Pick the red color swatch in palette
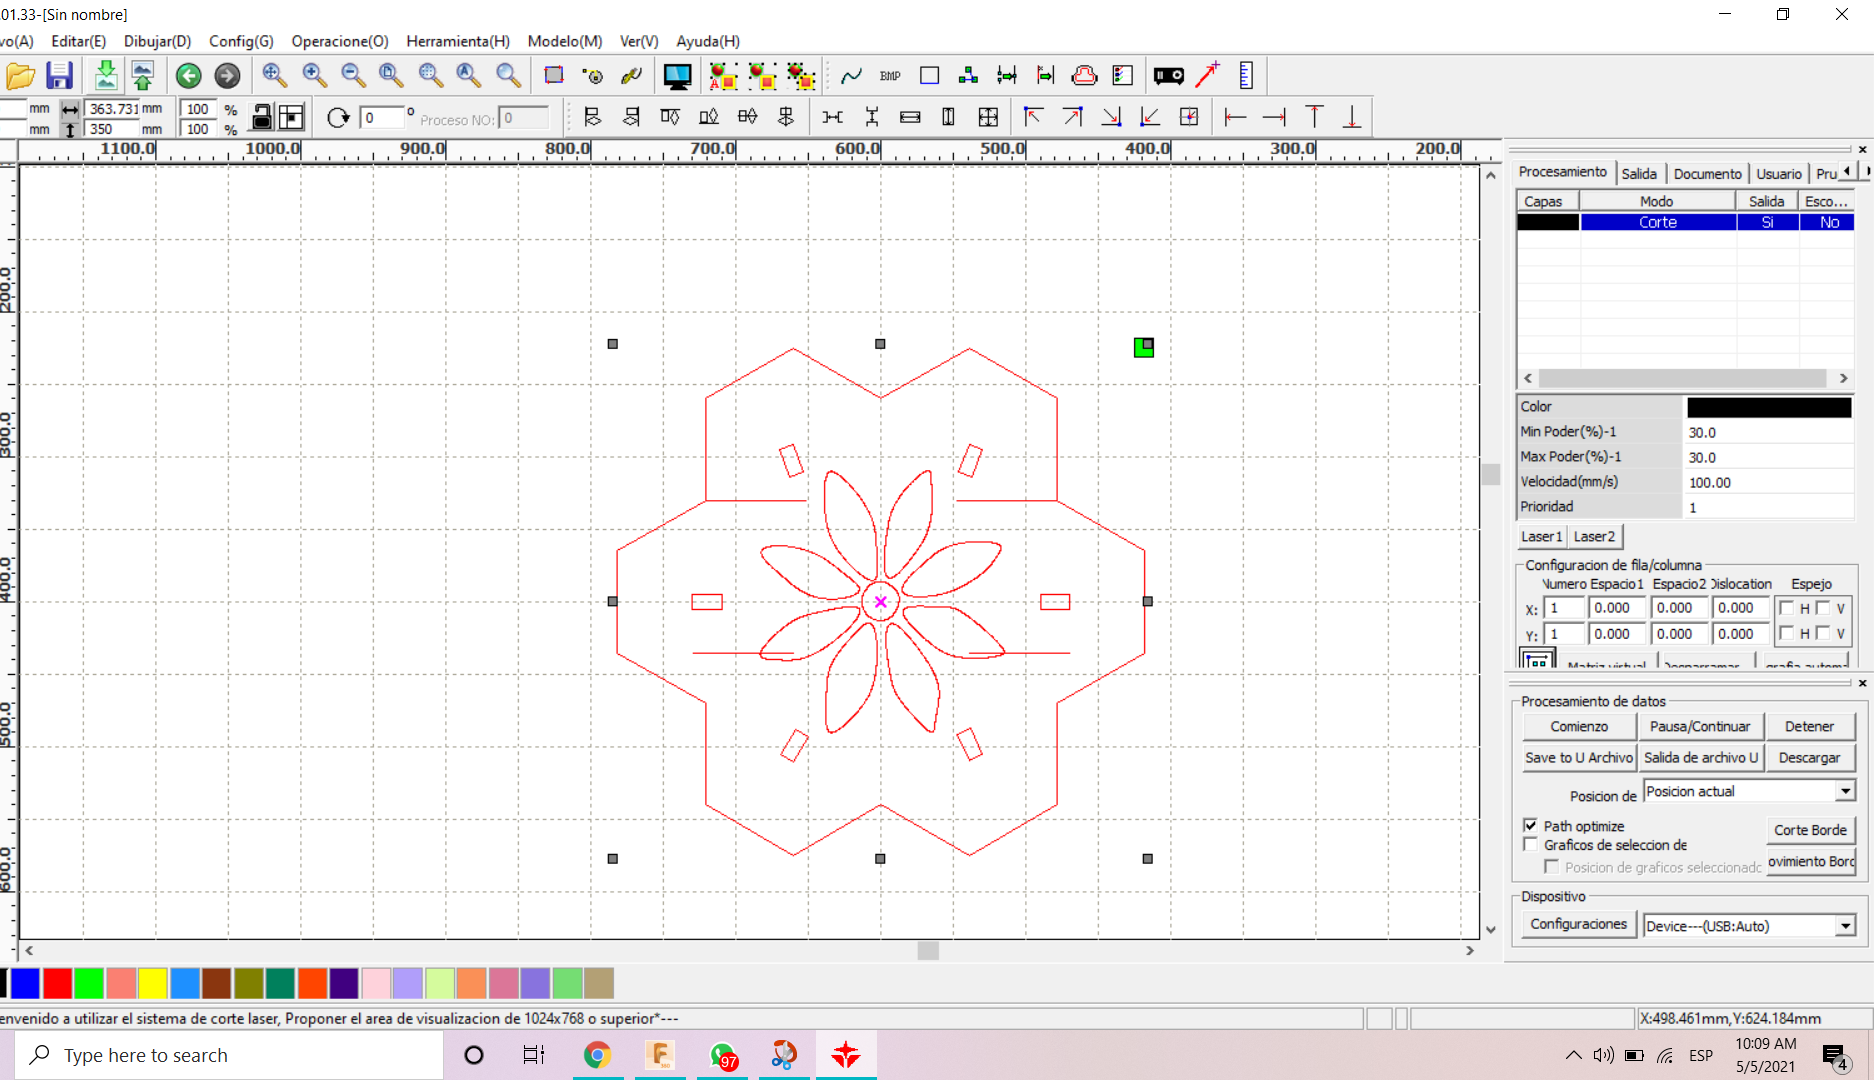This screenshot has height=1080, width=1874. click(57, 983)
